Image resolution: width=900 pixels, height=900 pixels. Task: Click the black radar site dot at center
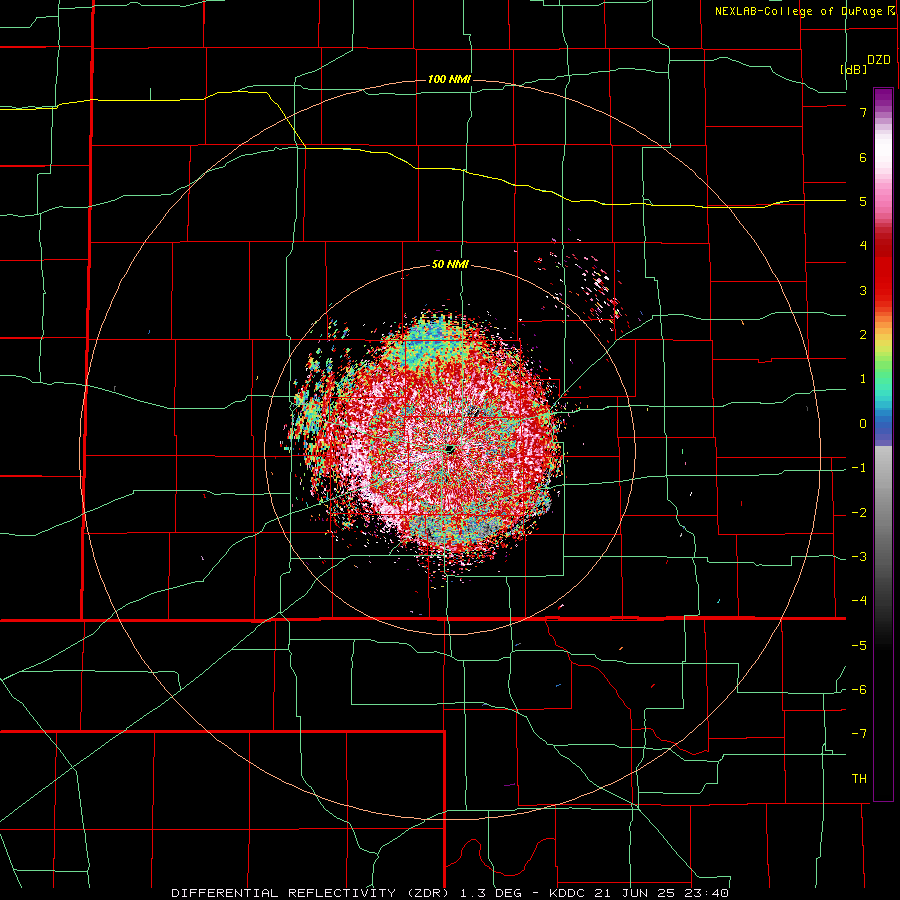pos(449,448)
